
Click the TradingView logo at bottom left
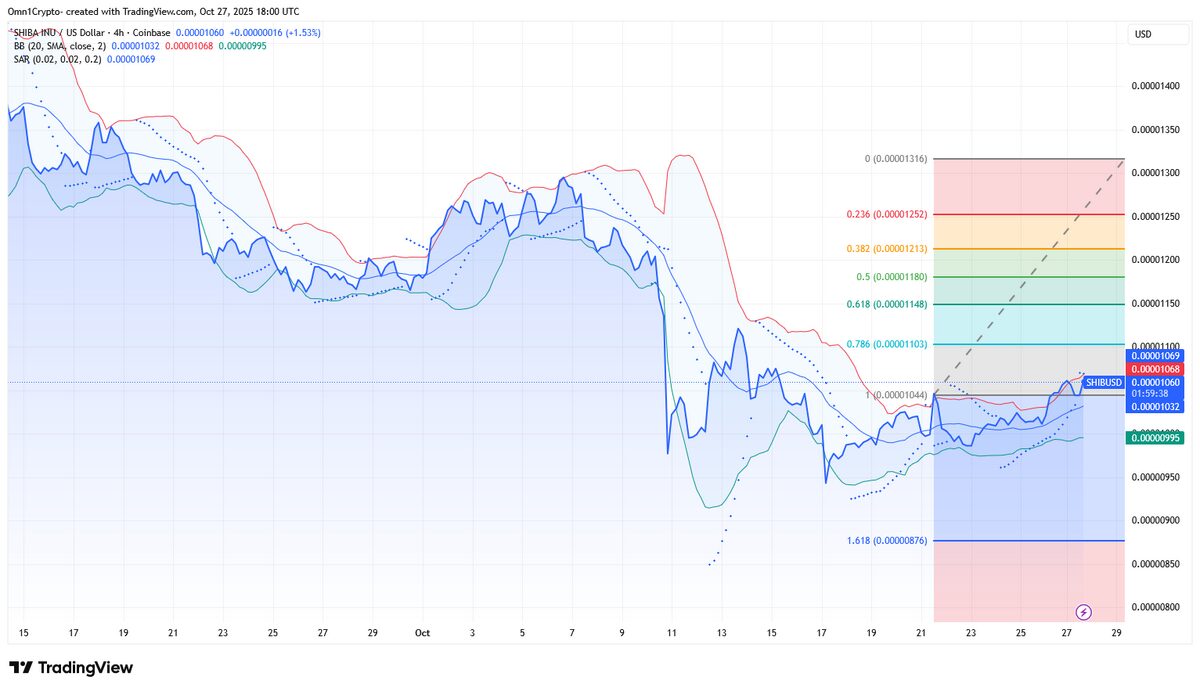[71, 668]
